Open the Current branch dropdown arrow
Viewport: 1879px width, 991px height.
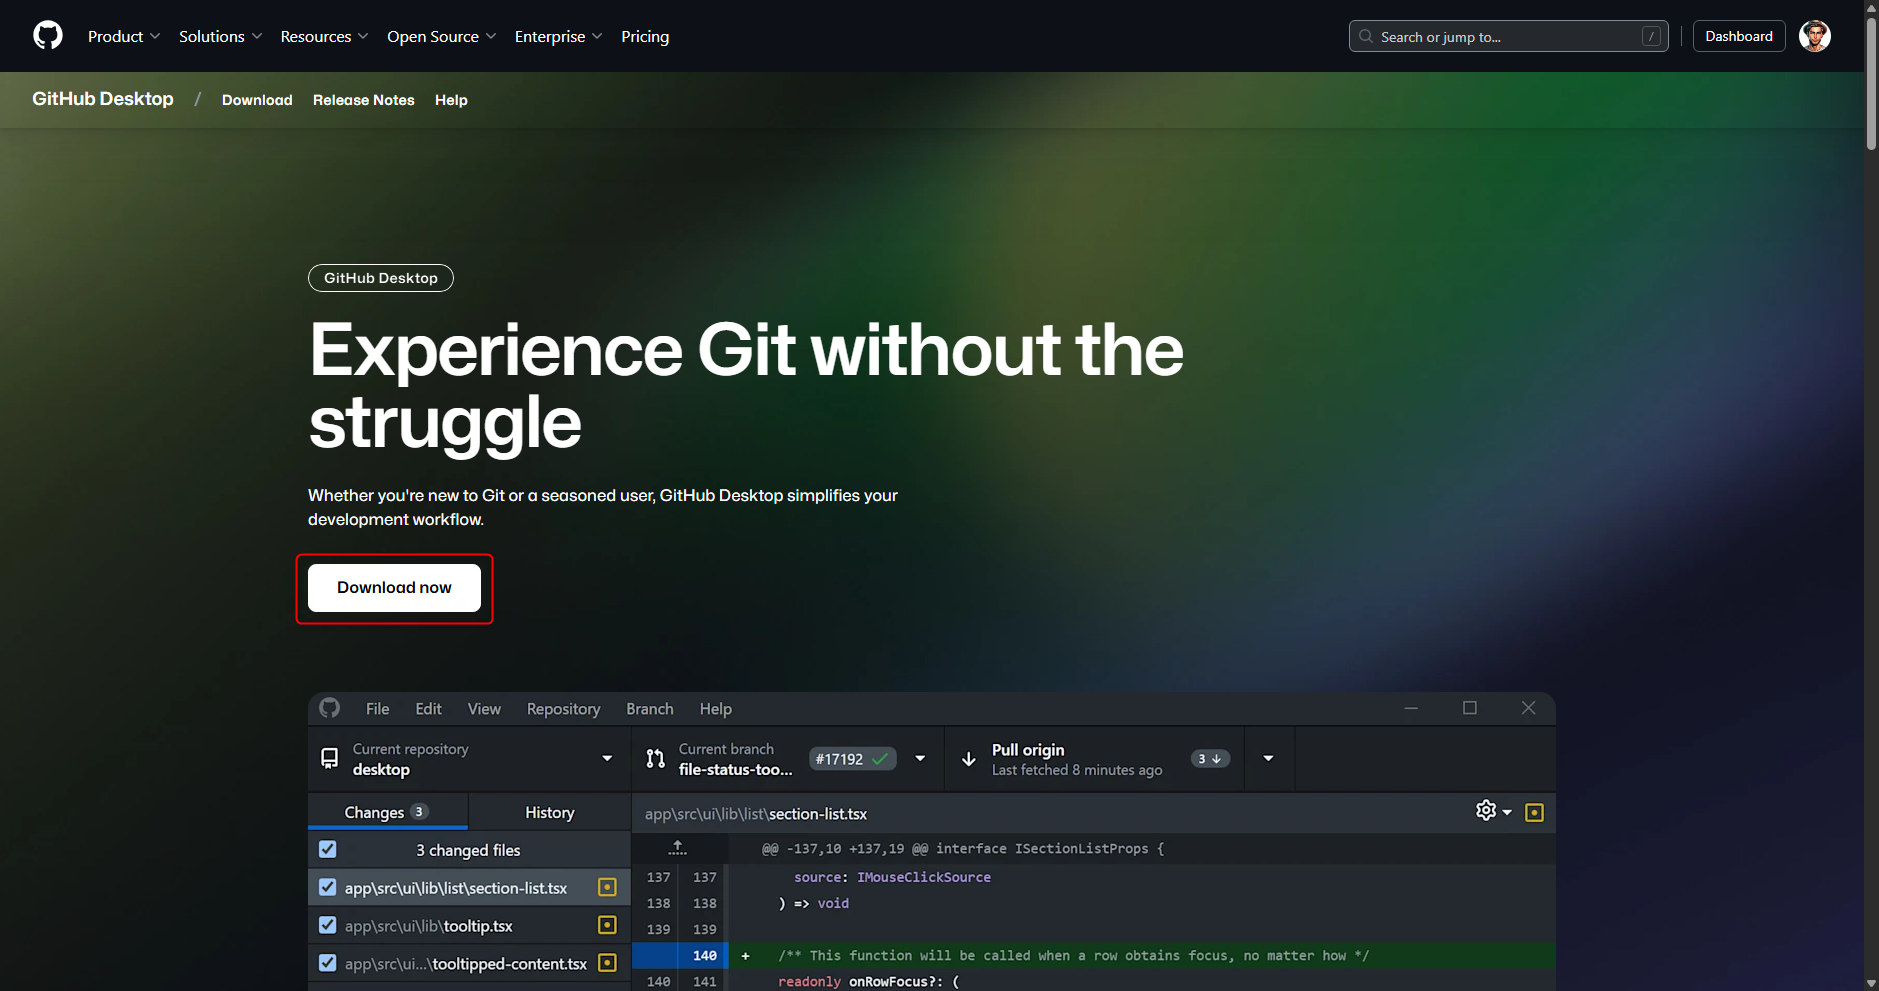tap(920, 759)
